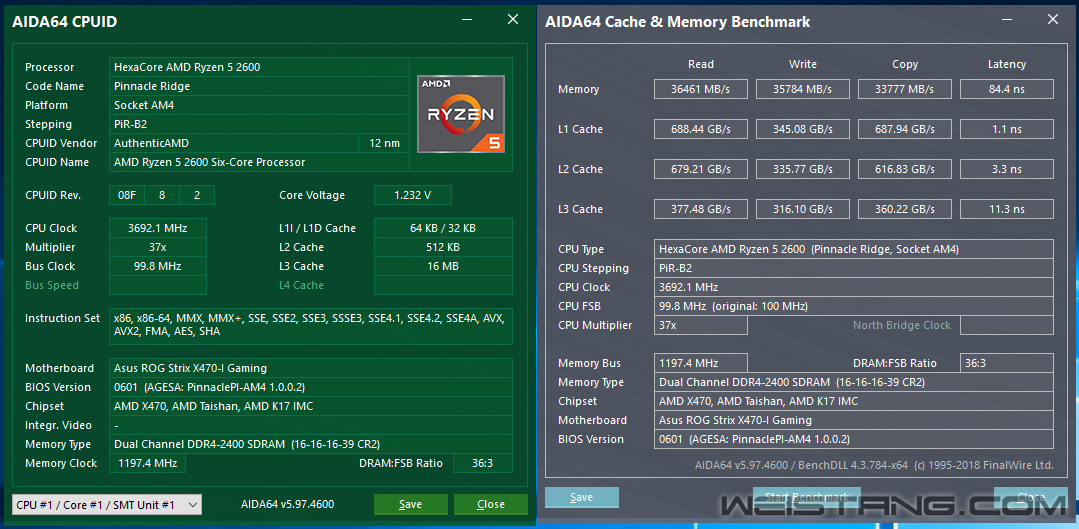Click Save in the CPUID window
The image size is (1079, 529).
click(411, 504)
